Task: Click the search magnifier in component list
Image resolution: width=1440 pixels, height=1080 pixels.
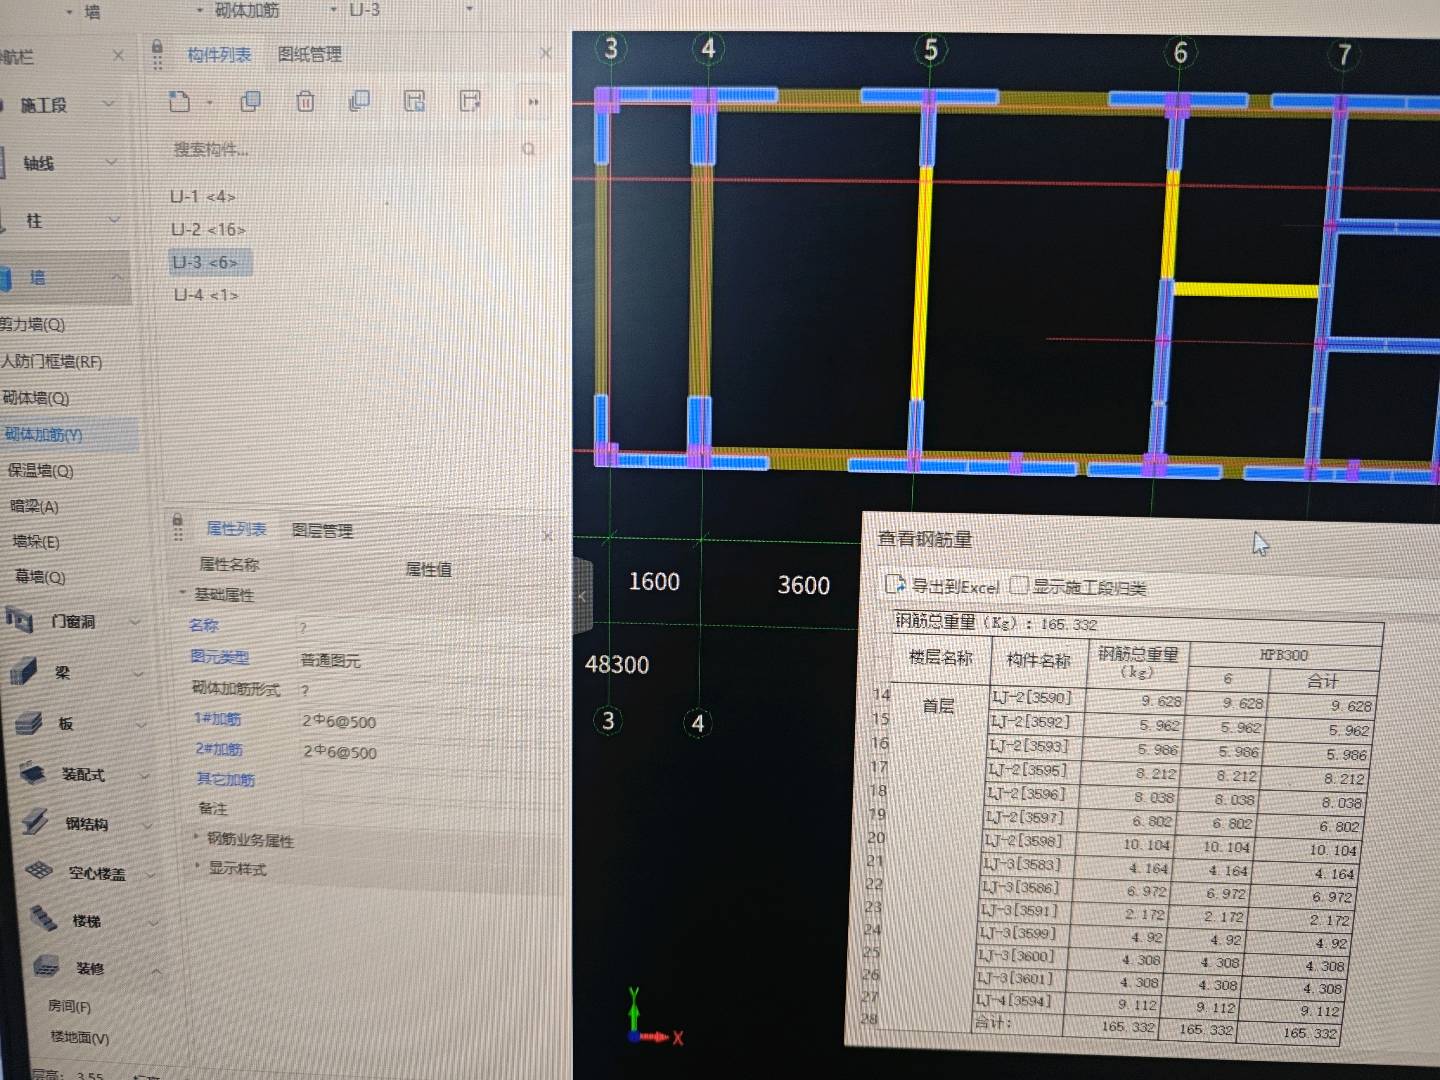Action: (x=528, y=149)
